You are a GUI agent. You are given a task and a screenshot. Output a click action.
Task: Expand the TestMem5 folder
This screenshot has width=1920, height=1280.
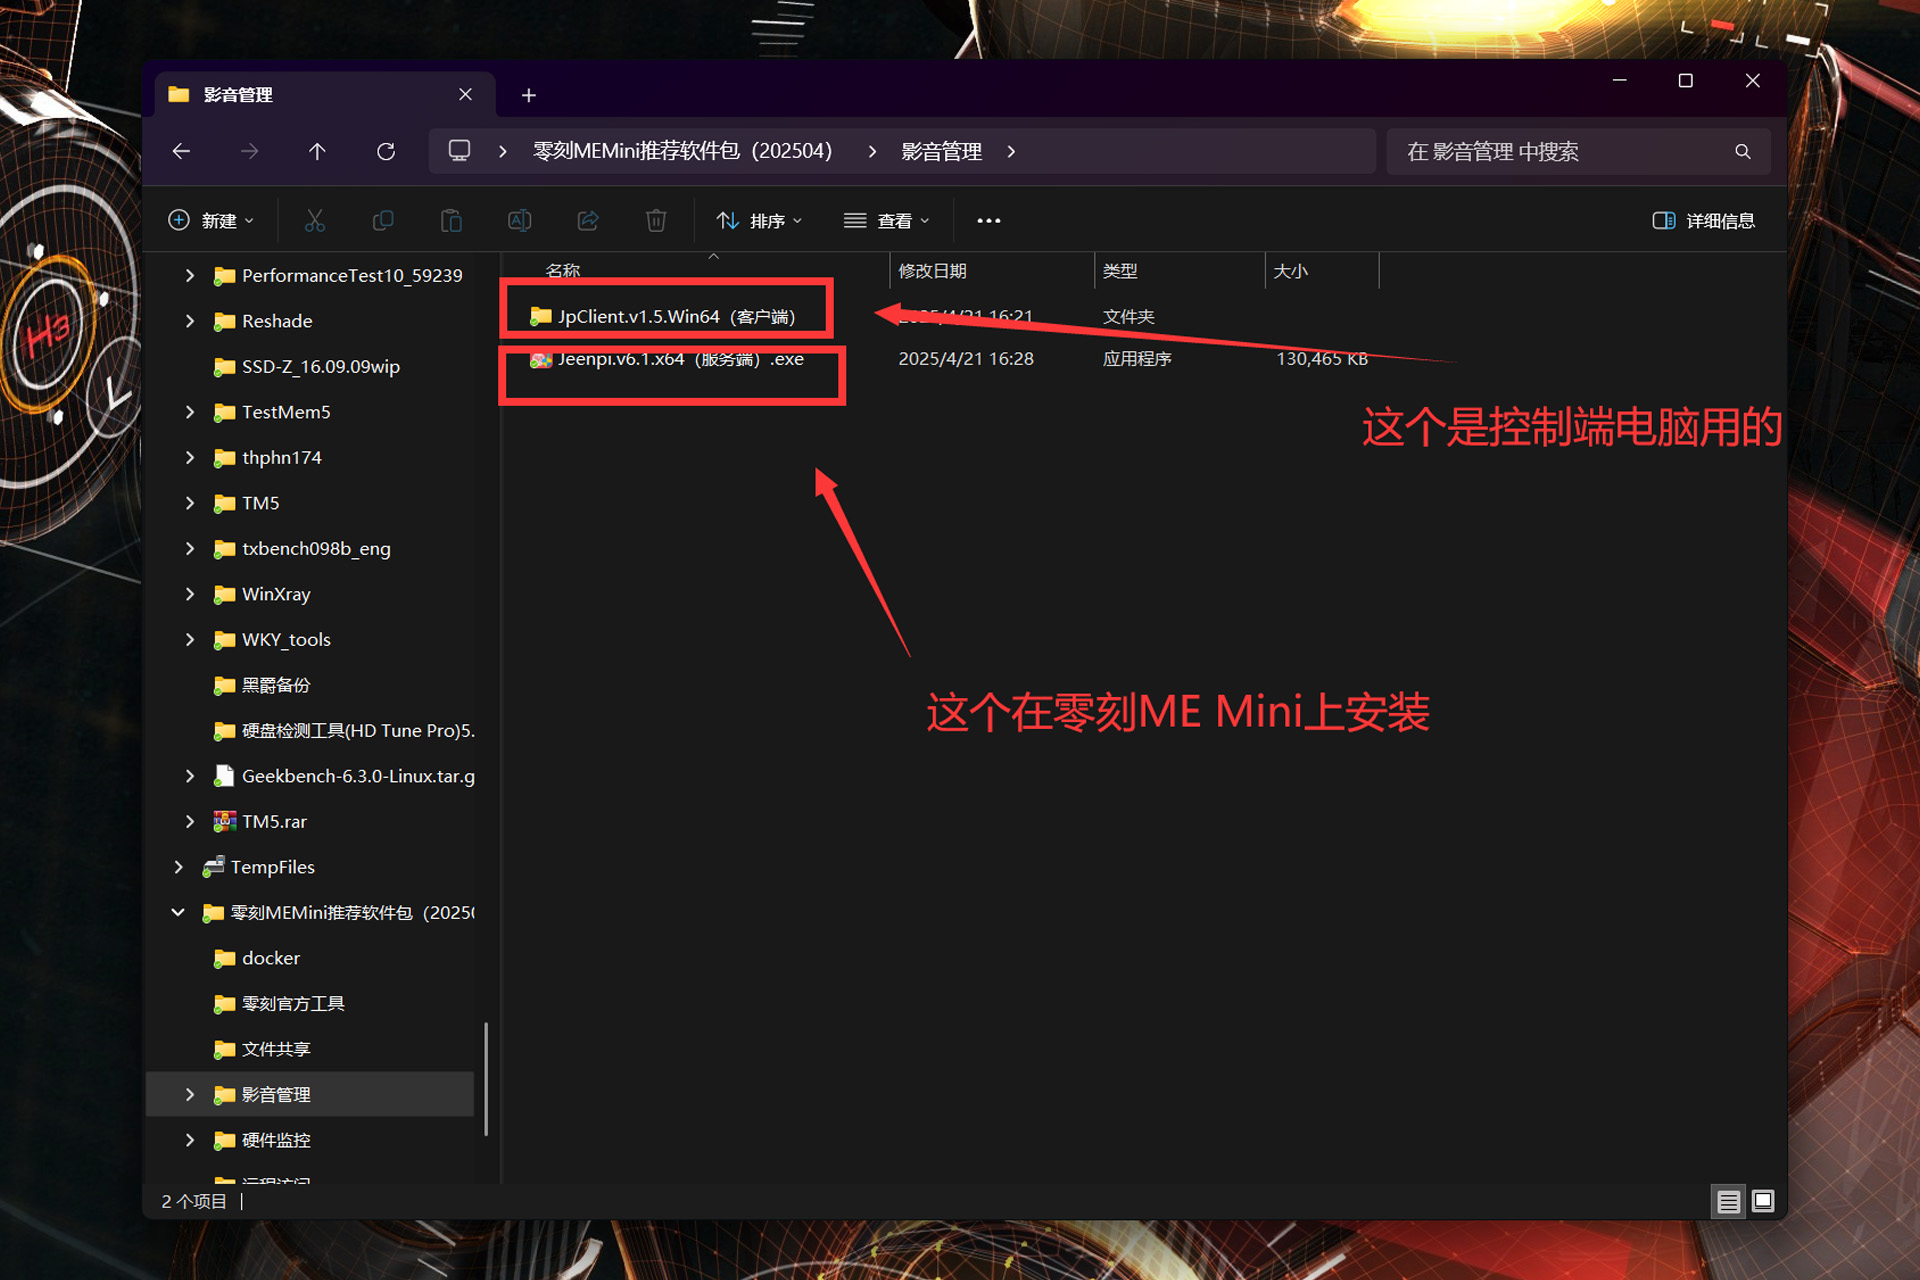point(190,412)
